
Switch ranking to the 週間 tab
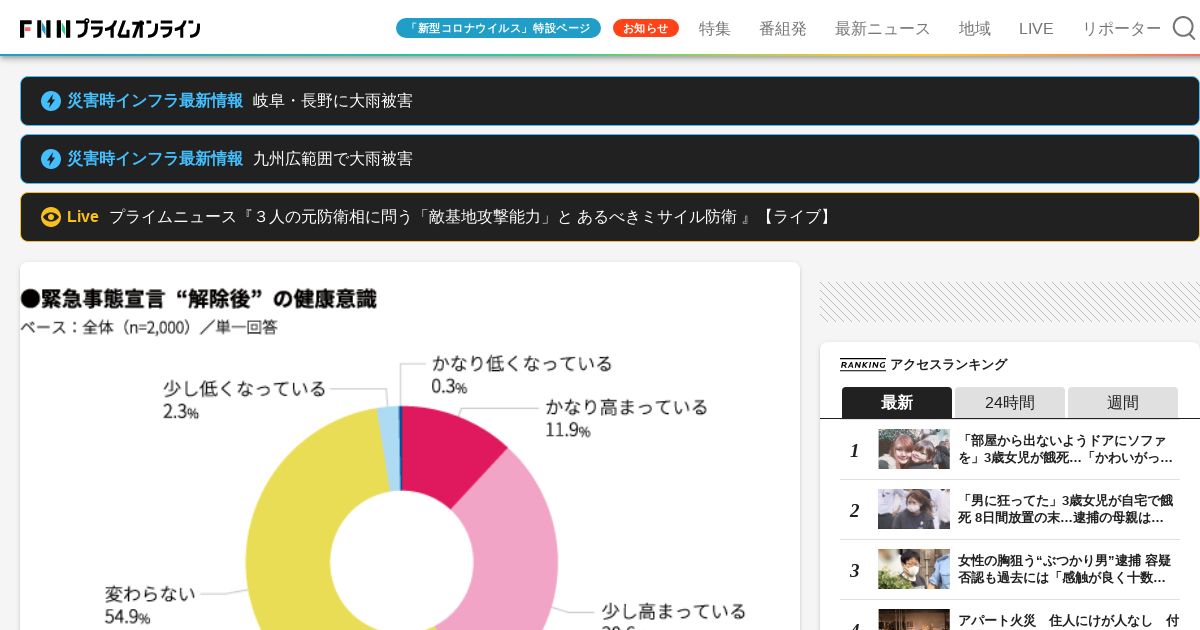(1123, 402)
